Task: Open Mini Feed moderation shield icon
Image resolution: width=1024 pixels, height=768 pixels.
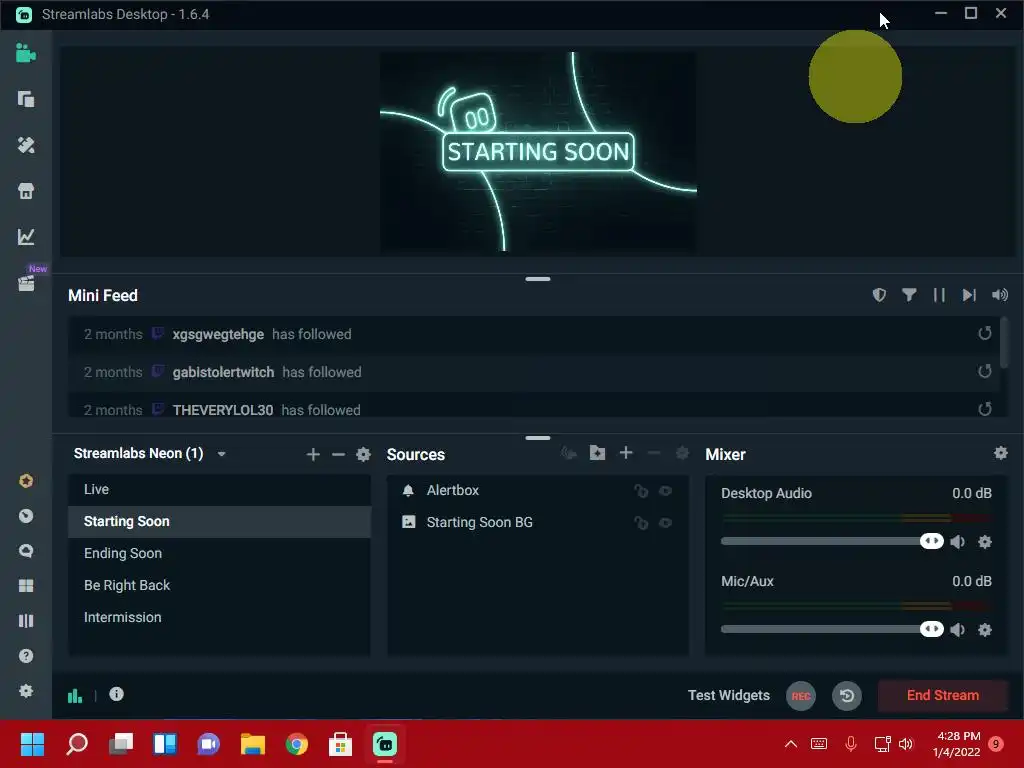Action: [x=879, y=295]
